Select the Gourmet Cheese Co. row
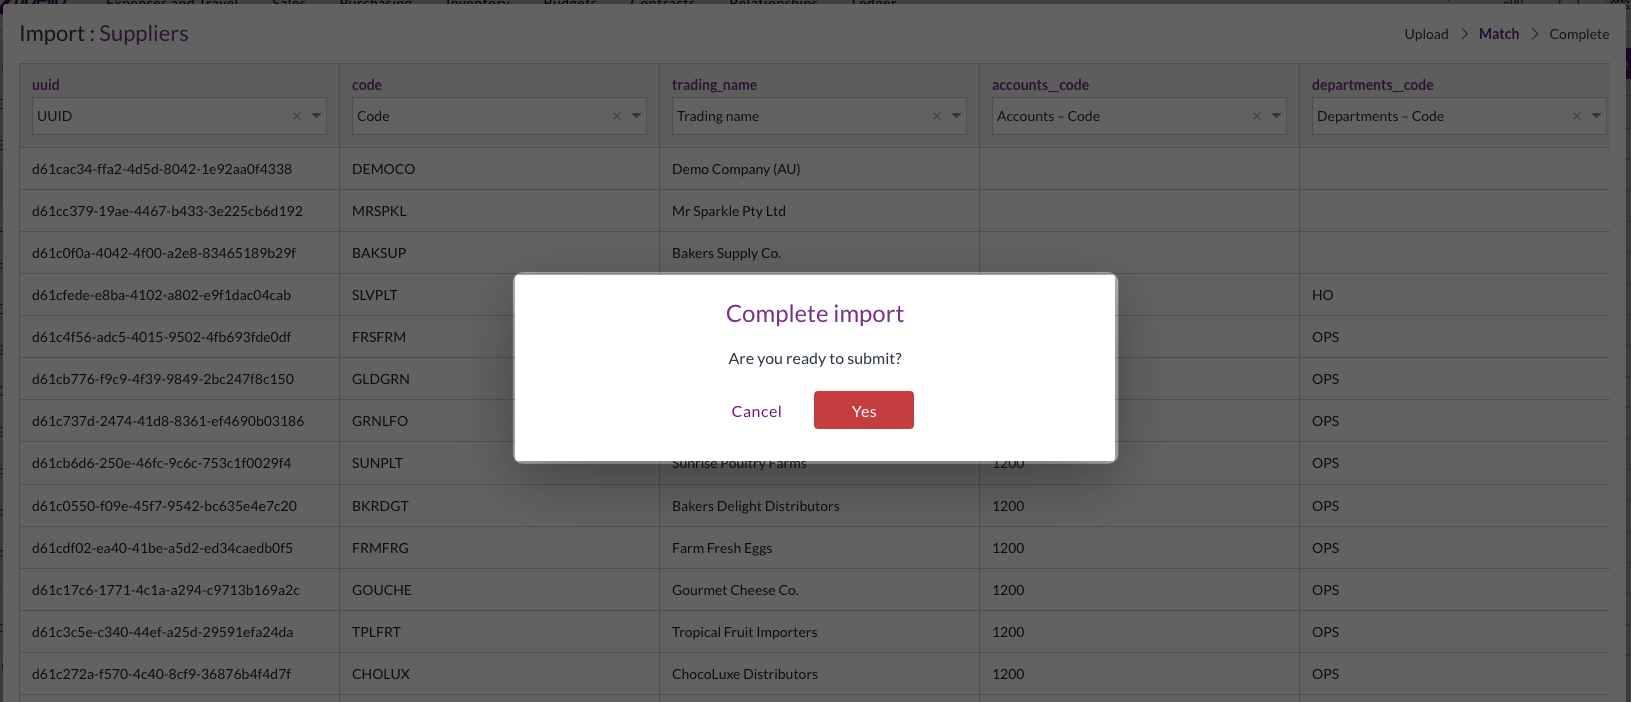 coord(735,590)
